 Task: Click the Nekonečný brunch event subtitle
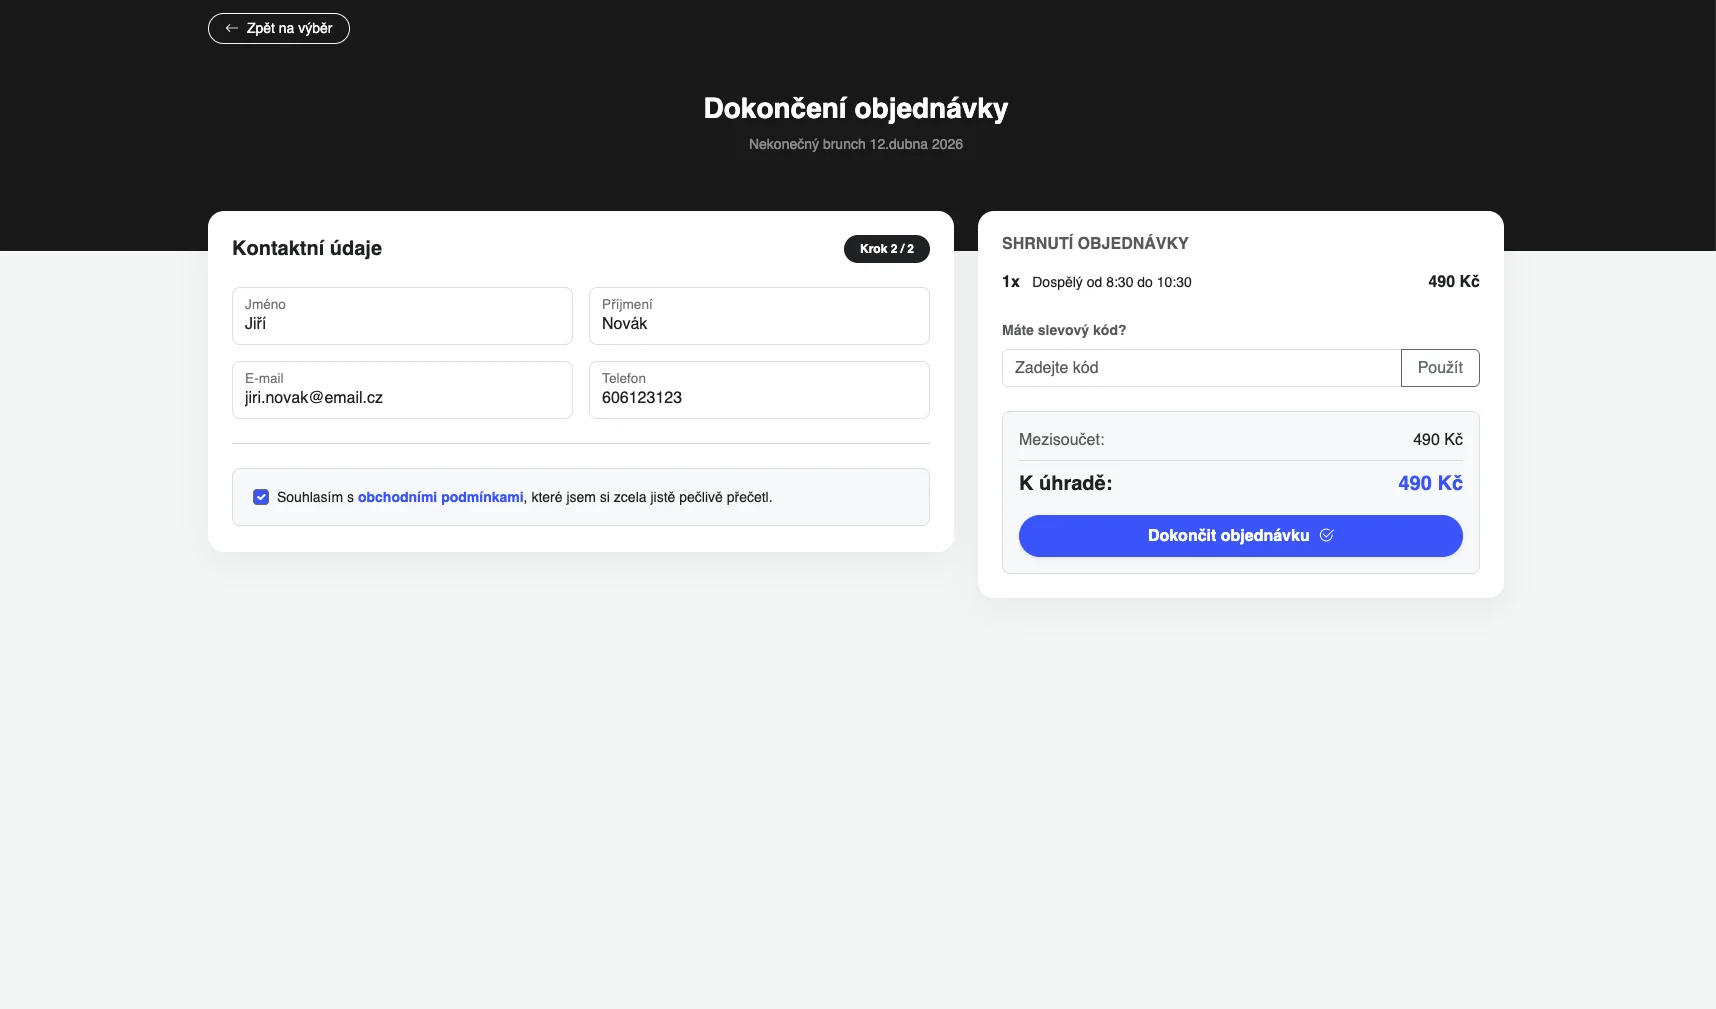[856, 144]
